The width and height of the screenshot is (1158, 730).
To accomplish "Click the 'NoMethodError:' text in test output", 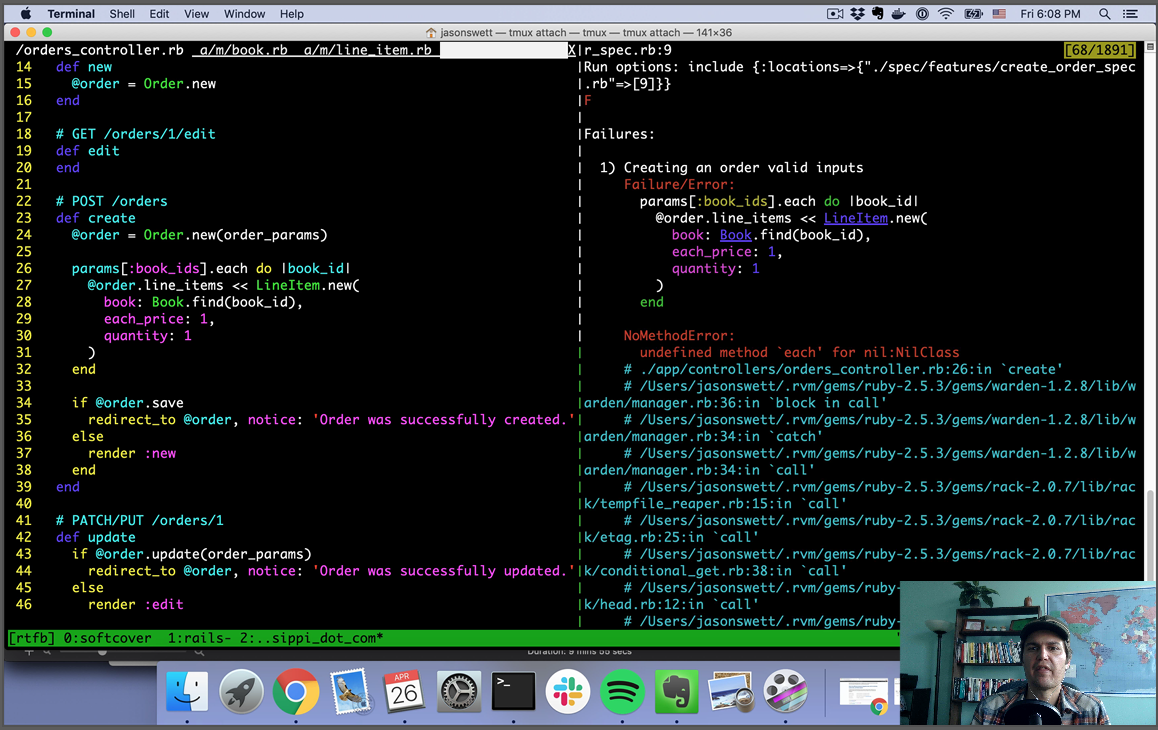I will pos(679,335).
